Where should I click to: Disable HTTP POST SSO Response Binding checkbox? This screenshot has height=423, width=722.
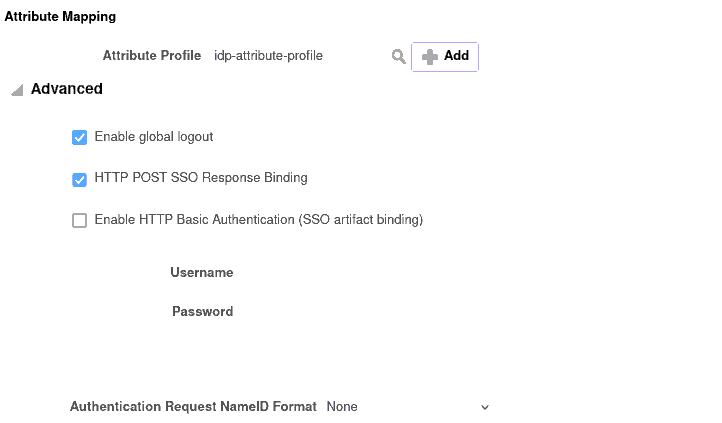(x=80, y=179)
